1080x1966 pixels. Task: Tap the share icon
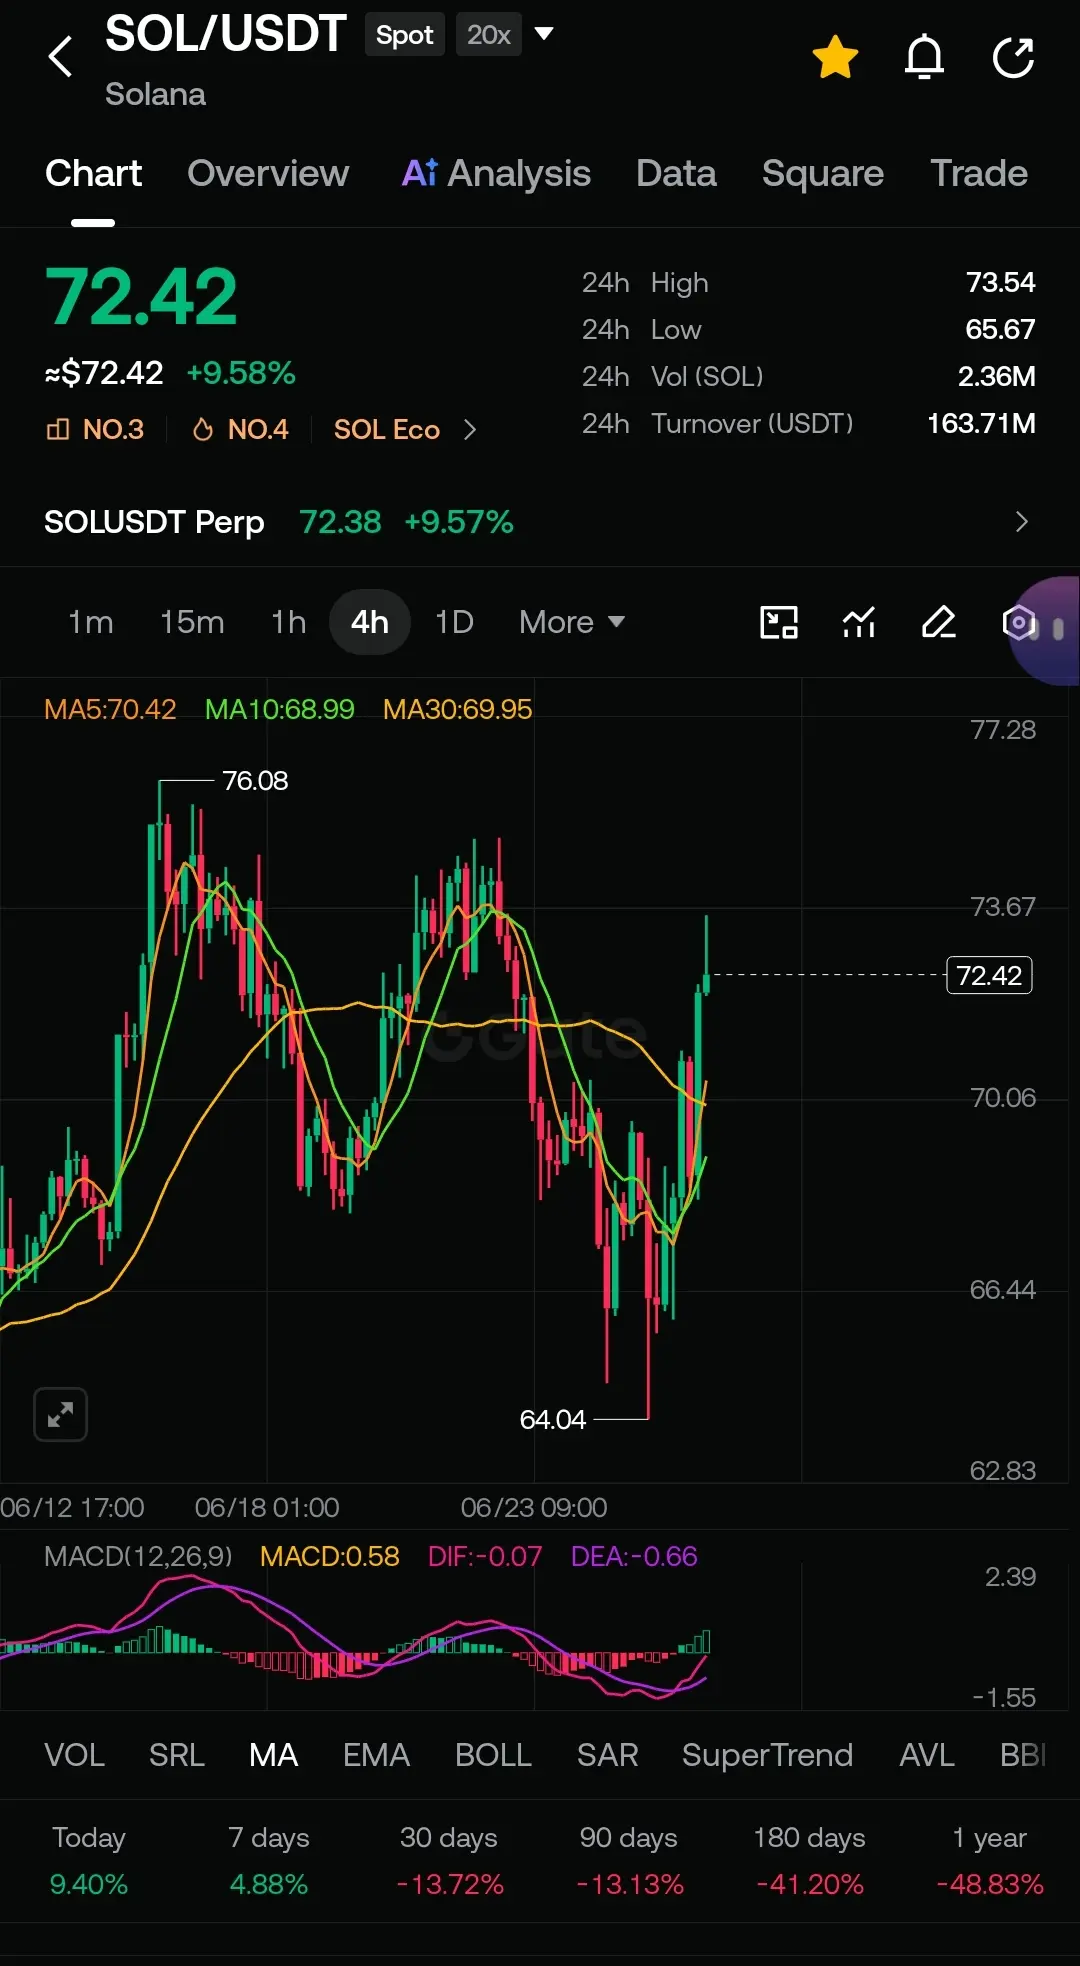click(x=1013, y=57)
